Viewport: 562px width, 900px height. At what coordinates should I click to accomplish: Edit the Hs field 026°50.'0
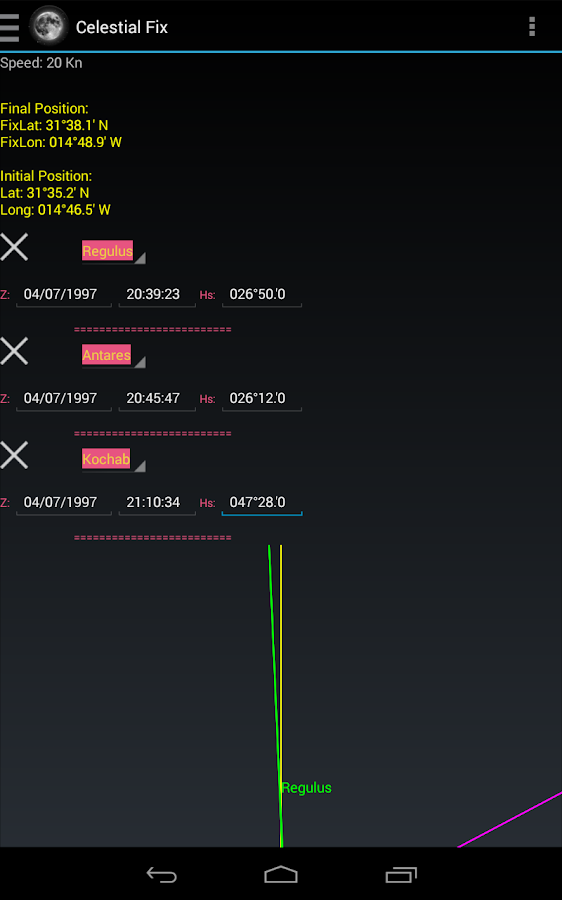[x=262, y=294]
